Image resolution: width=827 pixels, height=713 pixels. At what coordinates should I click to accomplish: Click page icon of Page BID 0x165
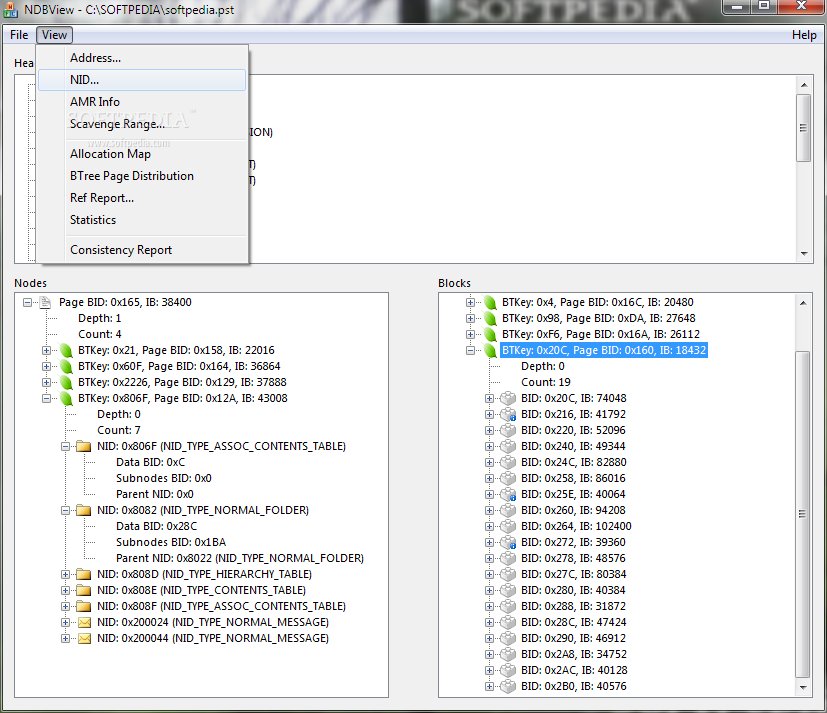coord(46,302)
